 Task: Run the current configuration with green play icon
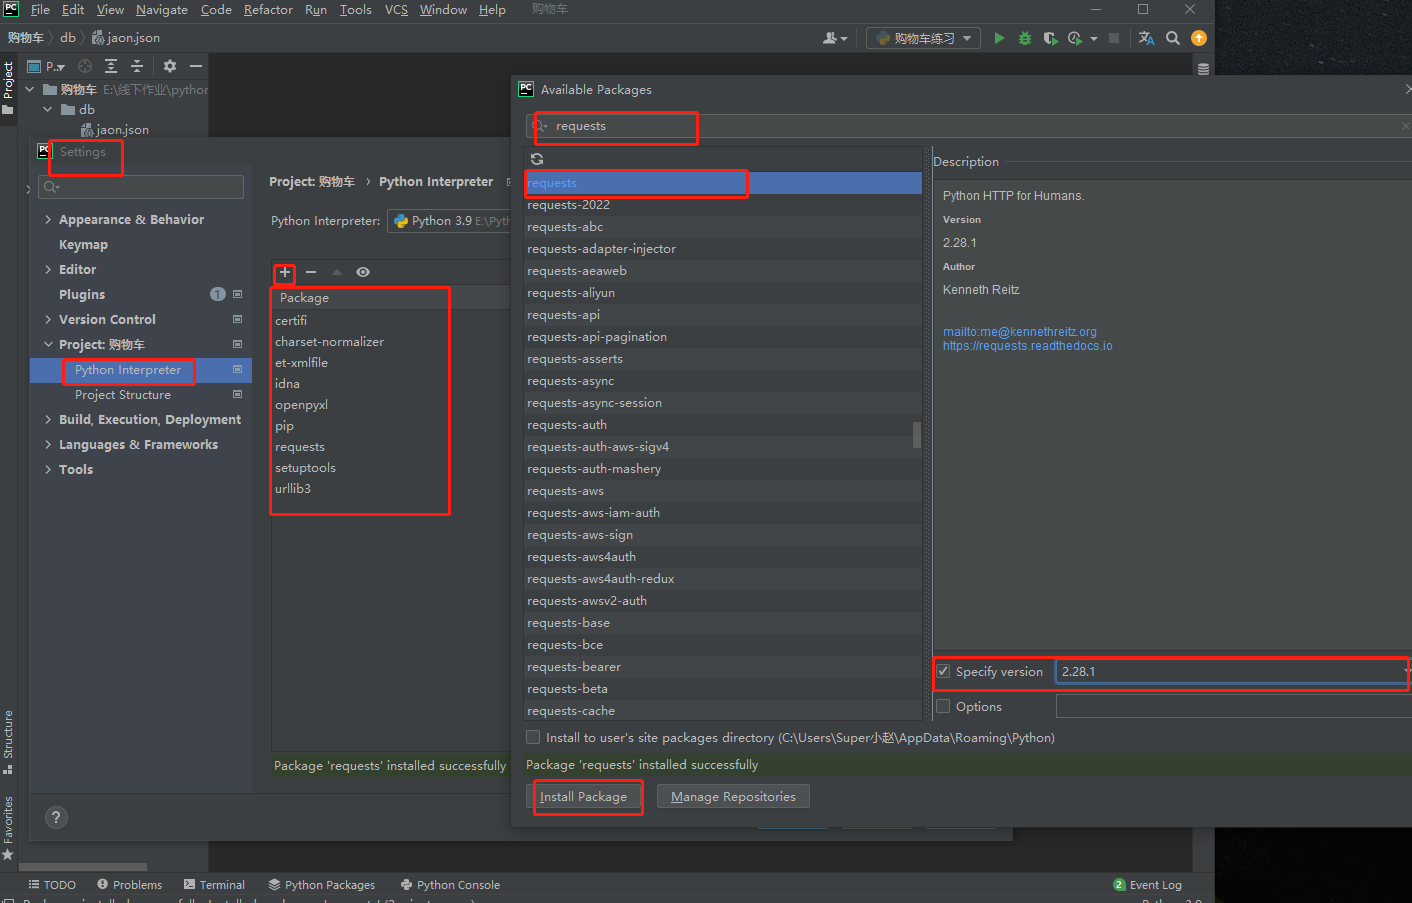click(x=999, y=38)
